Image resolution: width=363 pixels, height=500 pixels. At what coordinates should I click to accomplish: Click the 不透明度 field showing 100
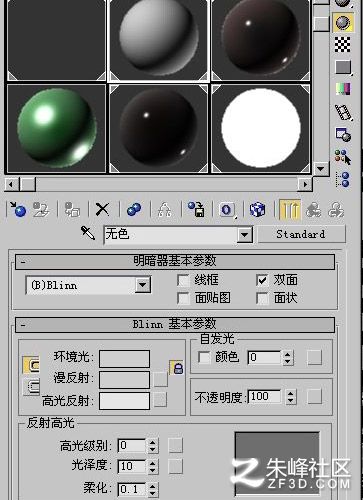(x=265, y=397)
